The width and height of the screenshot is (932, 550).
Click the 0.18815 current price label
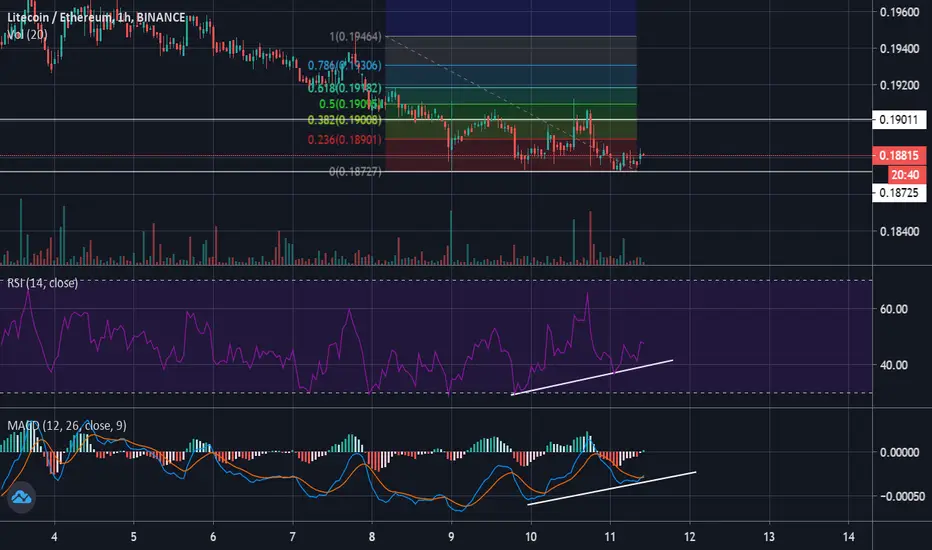tap(899, 156)
